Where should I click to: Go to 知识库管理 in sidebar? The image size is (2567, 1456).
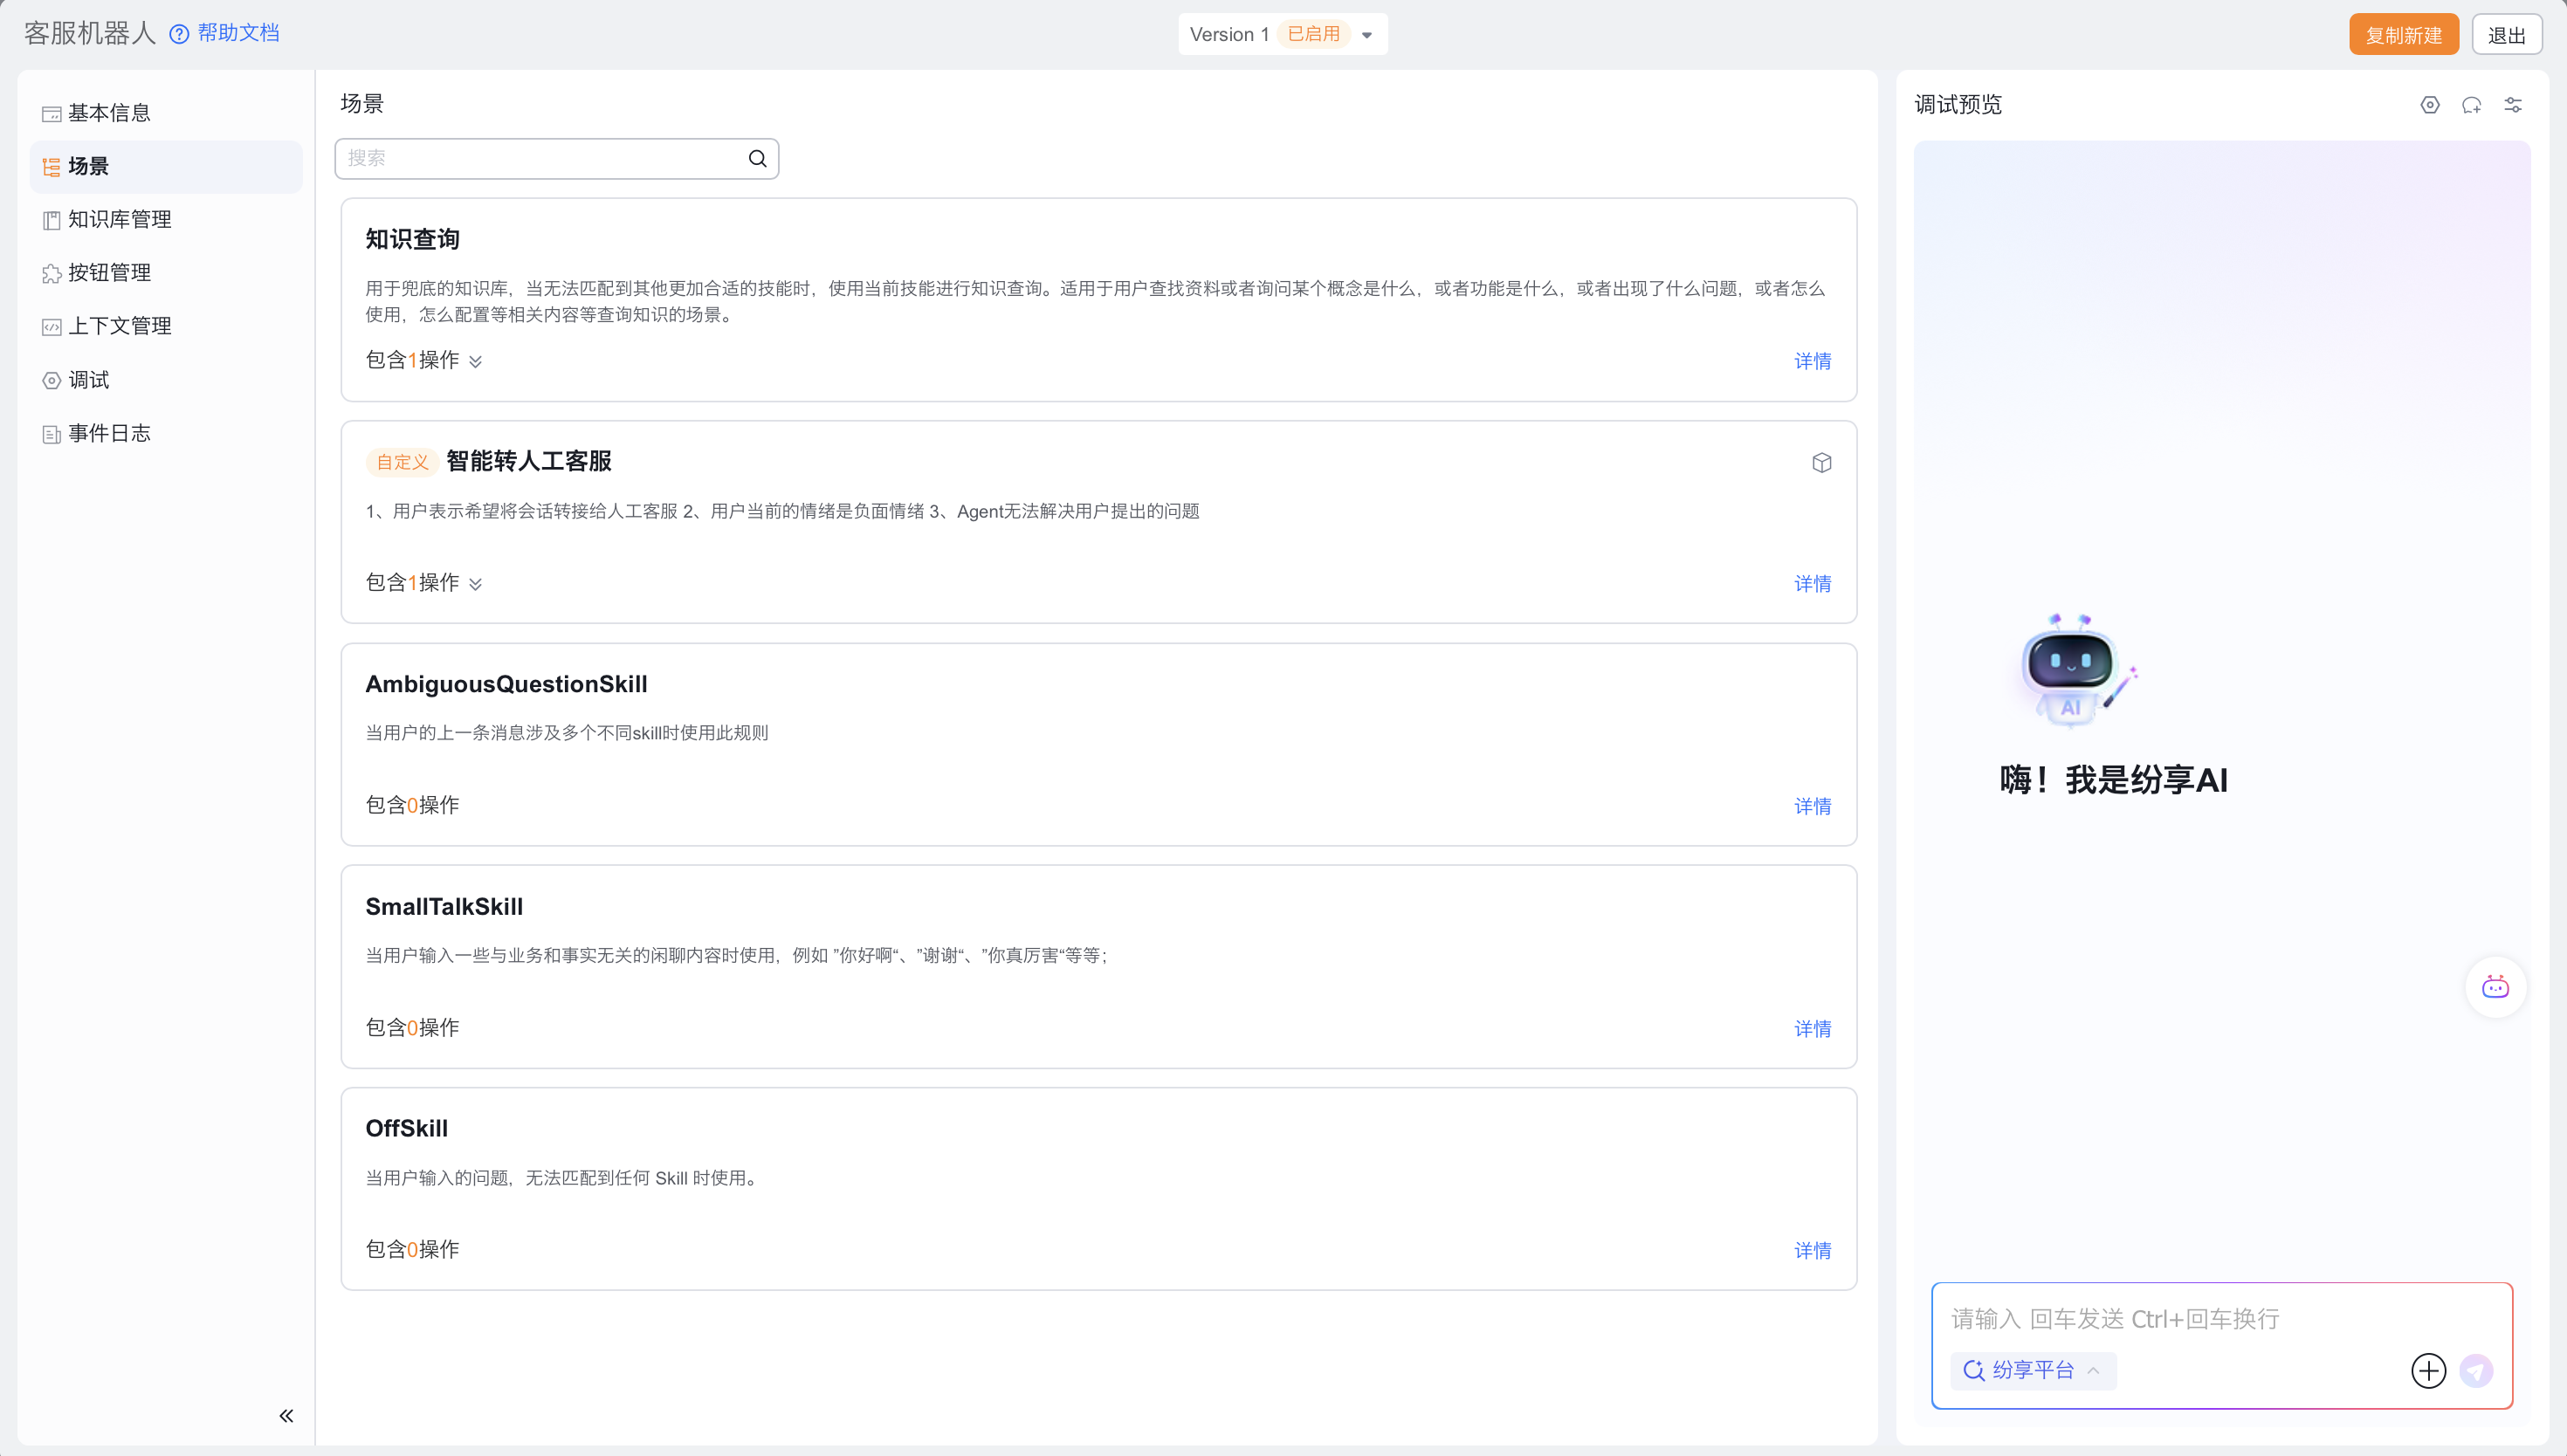pyautogui.click(x=119, y=219)
